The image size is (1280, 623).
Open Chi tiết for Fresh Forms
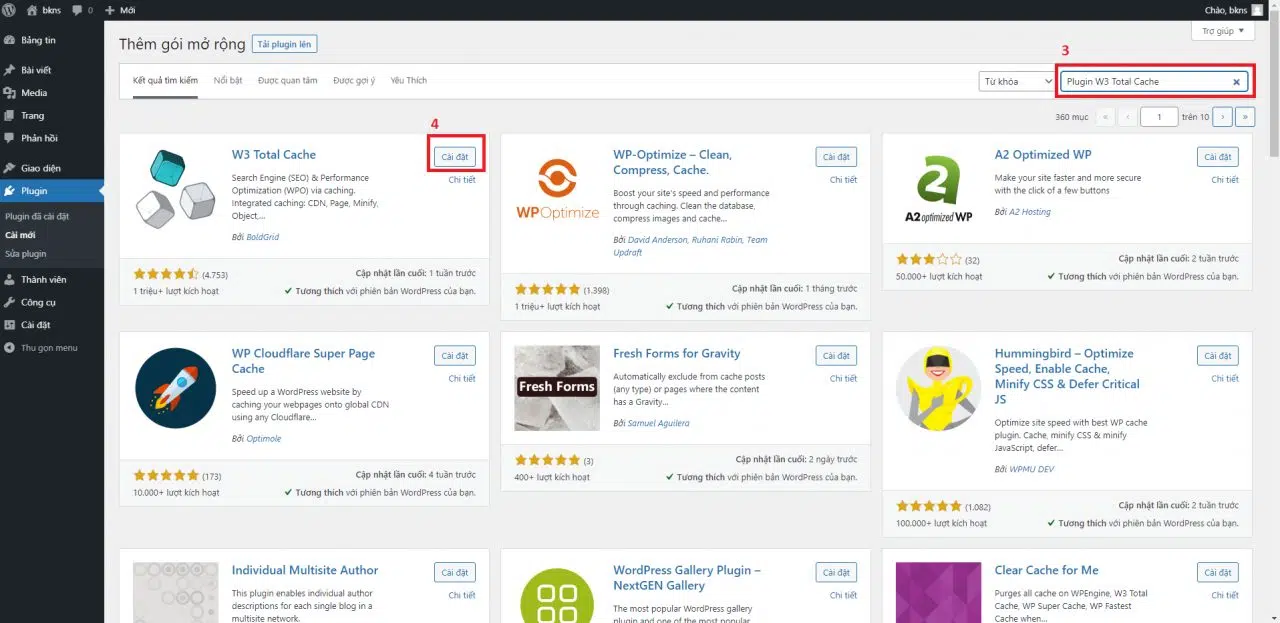843,379
